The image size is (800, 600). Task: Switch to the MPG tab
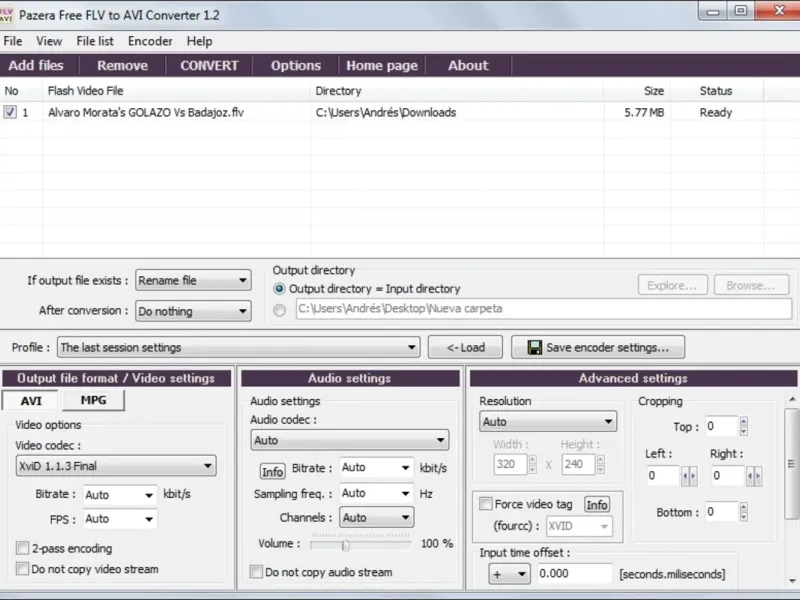(x=93, y=400)
